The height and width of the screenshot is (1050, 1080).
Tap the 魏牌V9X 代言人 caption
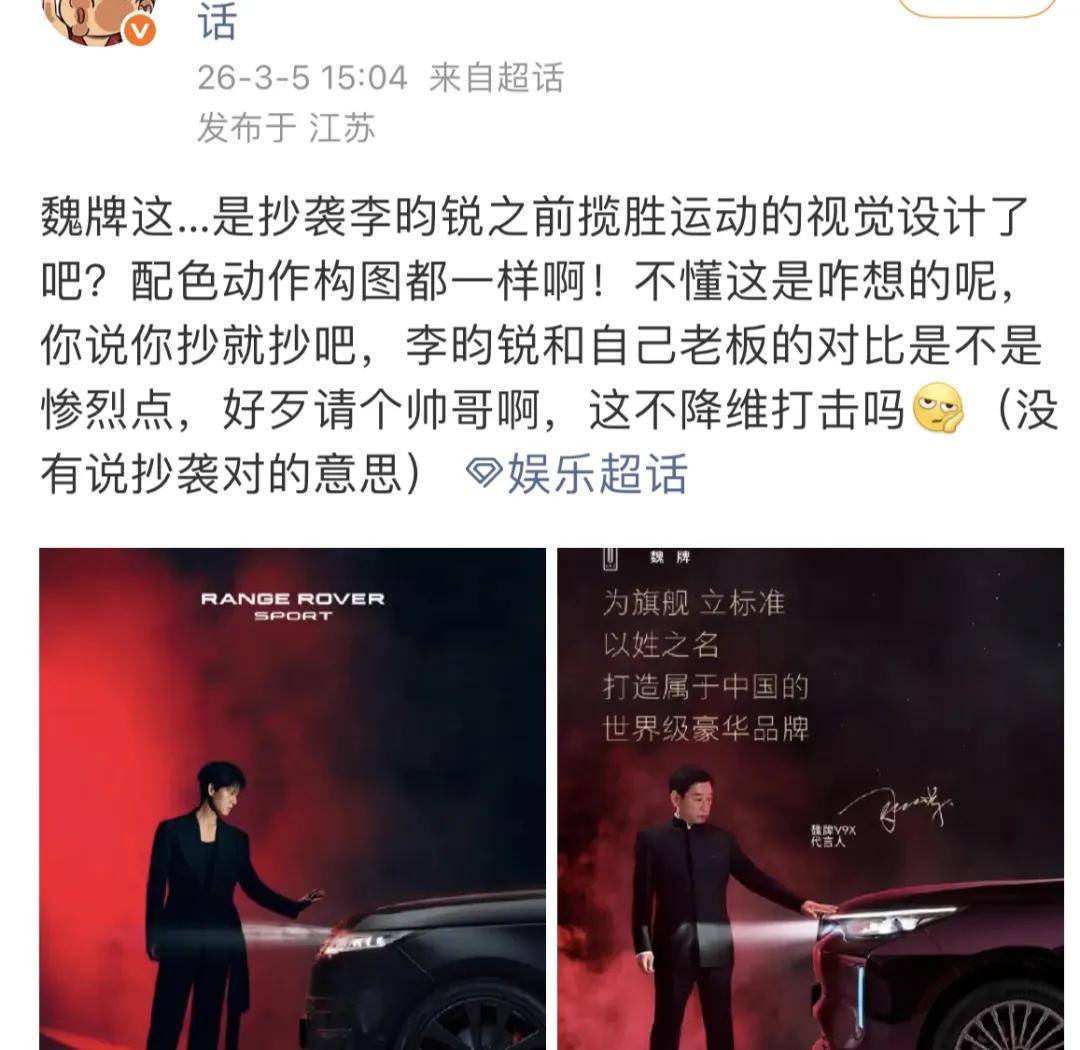coord(833,836)
